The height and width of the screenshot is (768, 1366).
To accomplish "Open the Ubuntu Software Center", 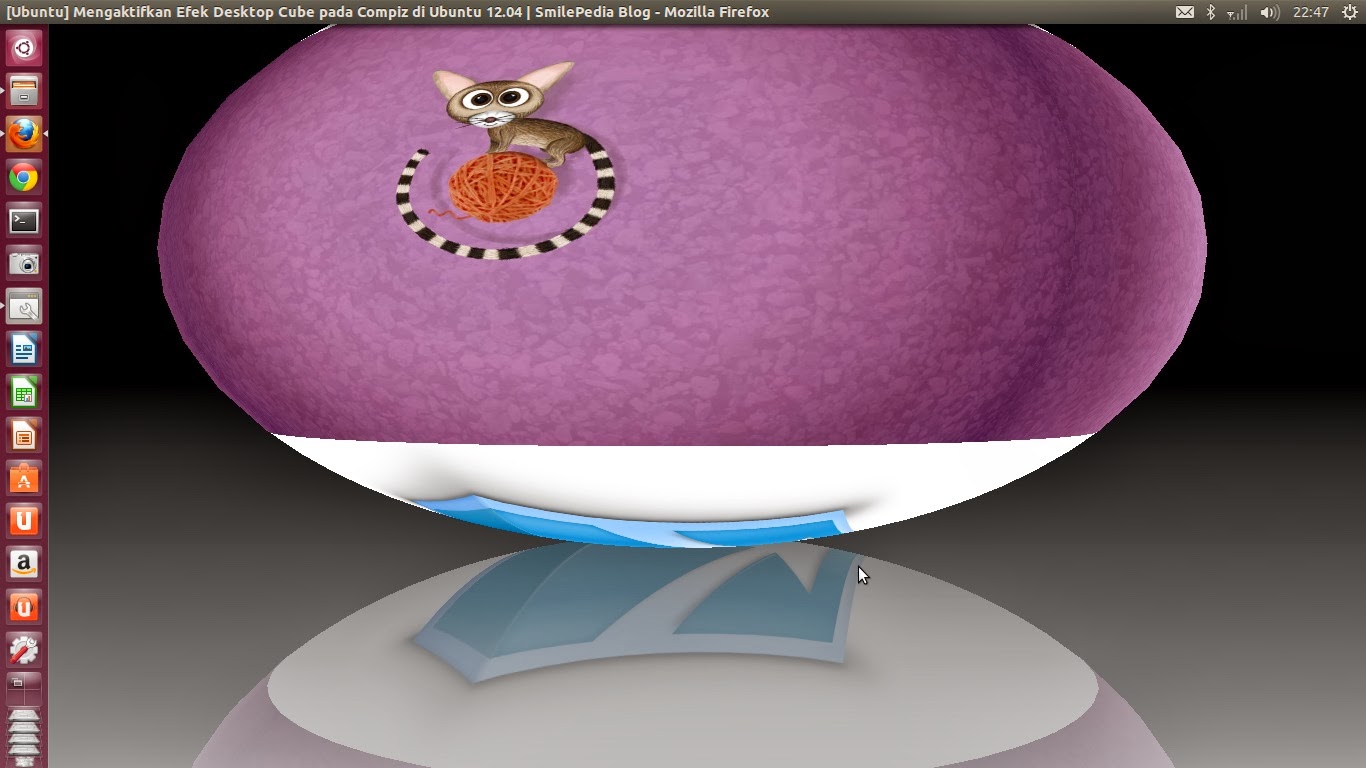I will pos(24,479).
